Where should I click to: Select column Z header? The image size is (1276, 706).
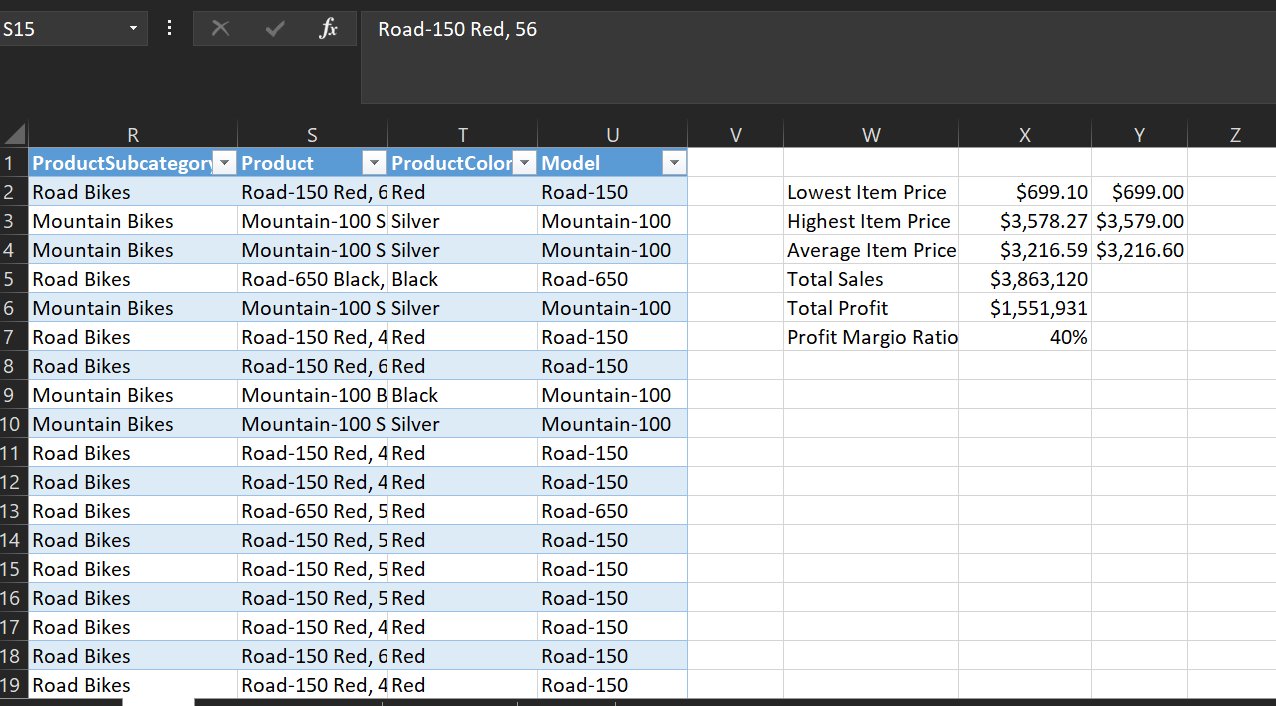tap(1234, 135)
